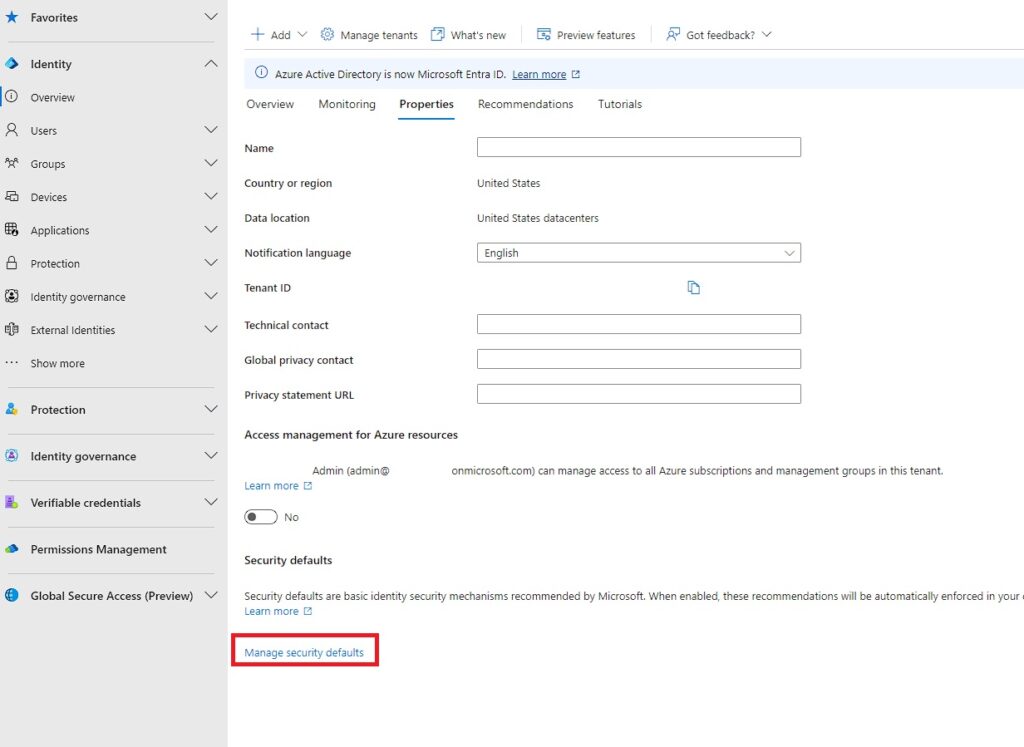Click the Technical contact input field
This screenshot has width=1024, height=747.
639,324
